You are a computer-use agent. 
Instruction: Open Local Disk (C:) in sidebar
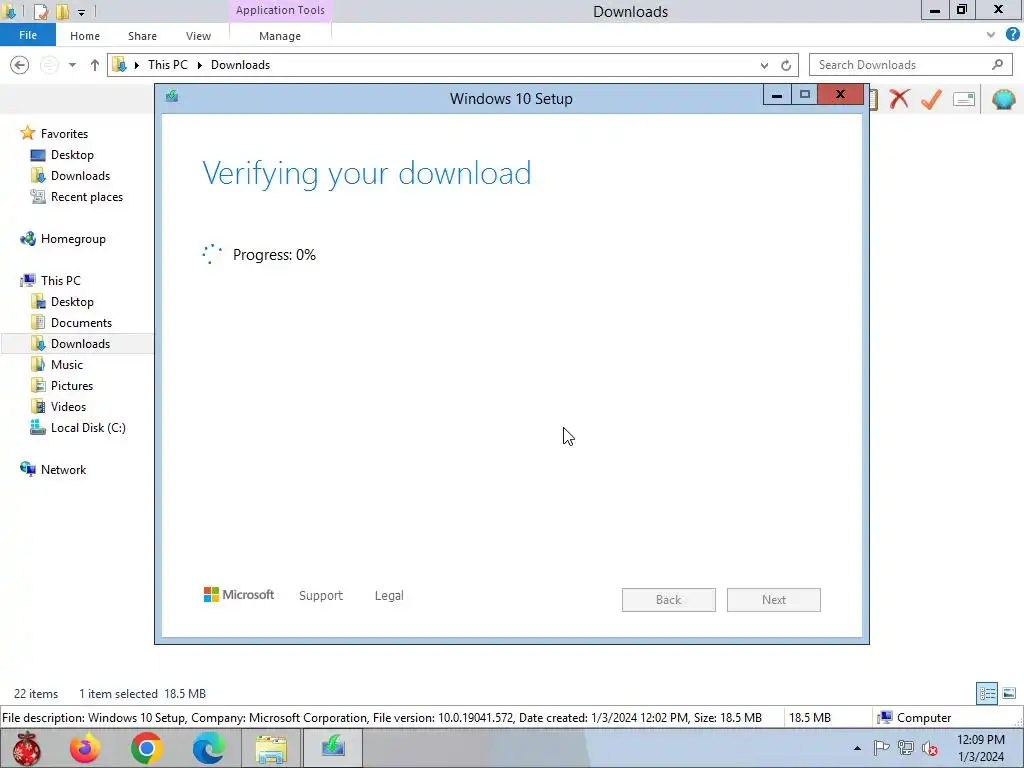coord(88,428)
